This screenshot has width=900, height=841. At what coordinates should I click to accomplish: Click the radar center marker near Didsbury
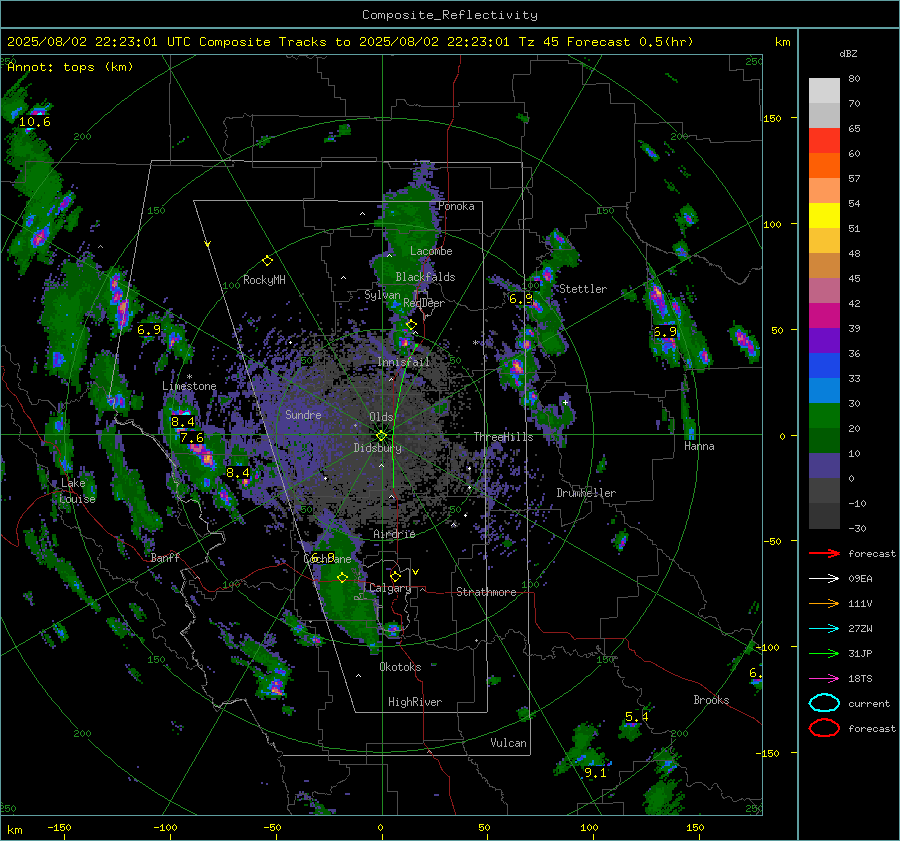click(x=381, y=436)
